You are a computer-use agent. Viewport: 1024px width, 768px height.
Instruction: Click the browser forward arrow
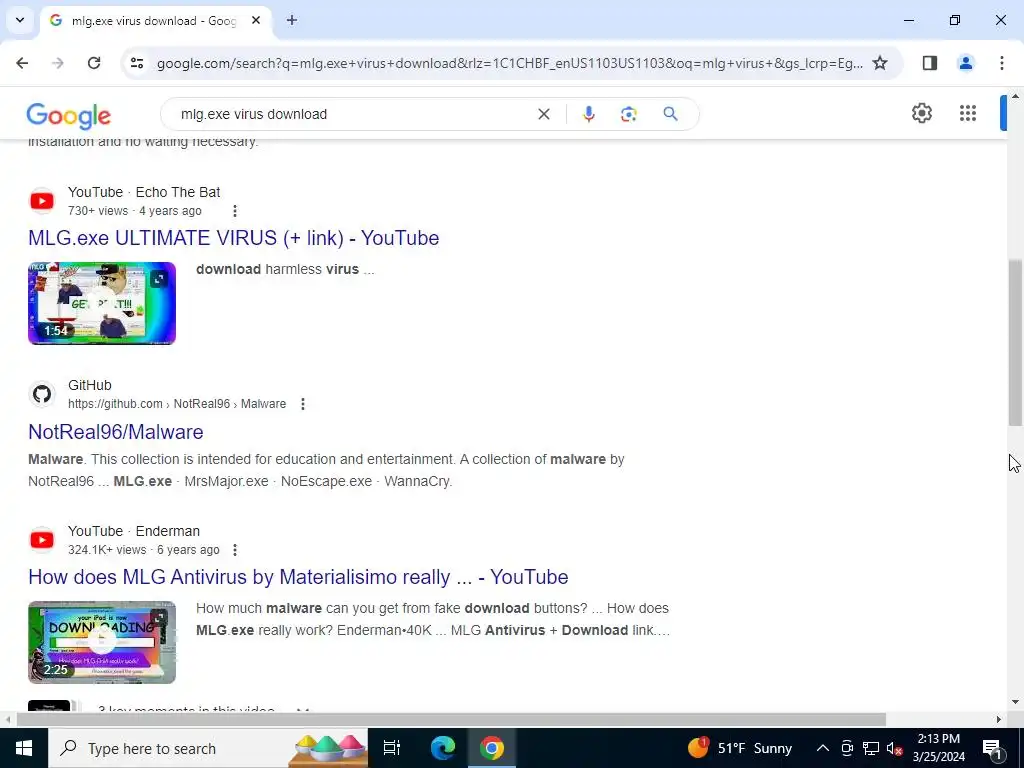(58, 63)
